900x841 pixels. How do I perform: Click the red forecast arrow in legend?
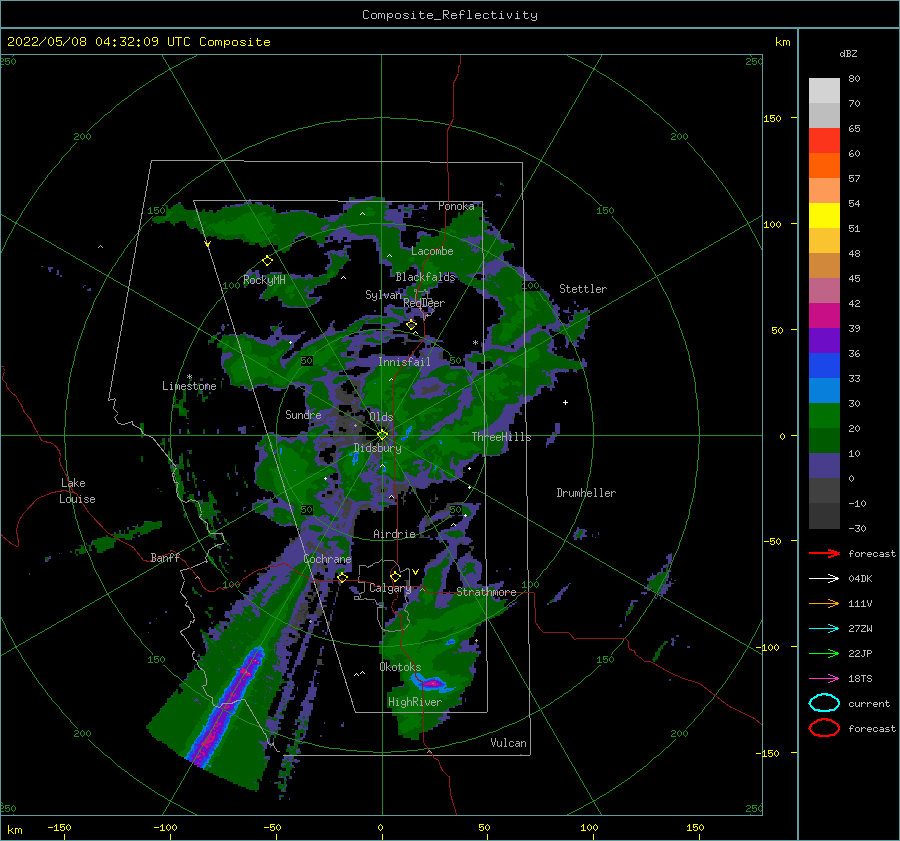click(824, 553)
